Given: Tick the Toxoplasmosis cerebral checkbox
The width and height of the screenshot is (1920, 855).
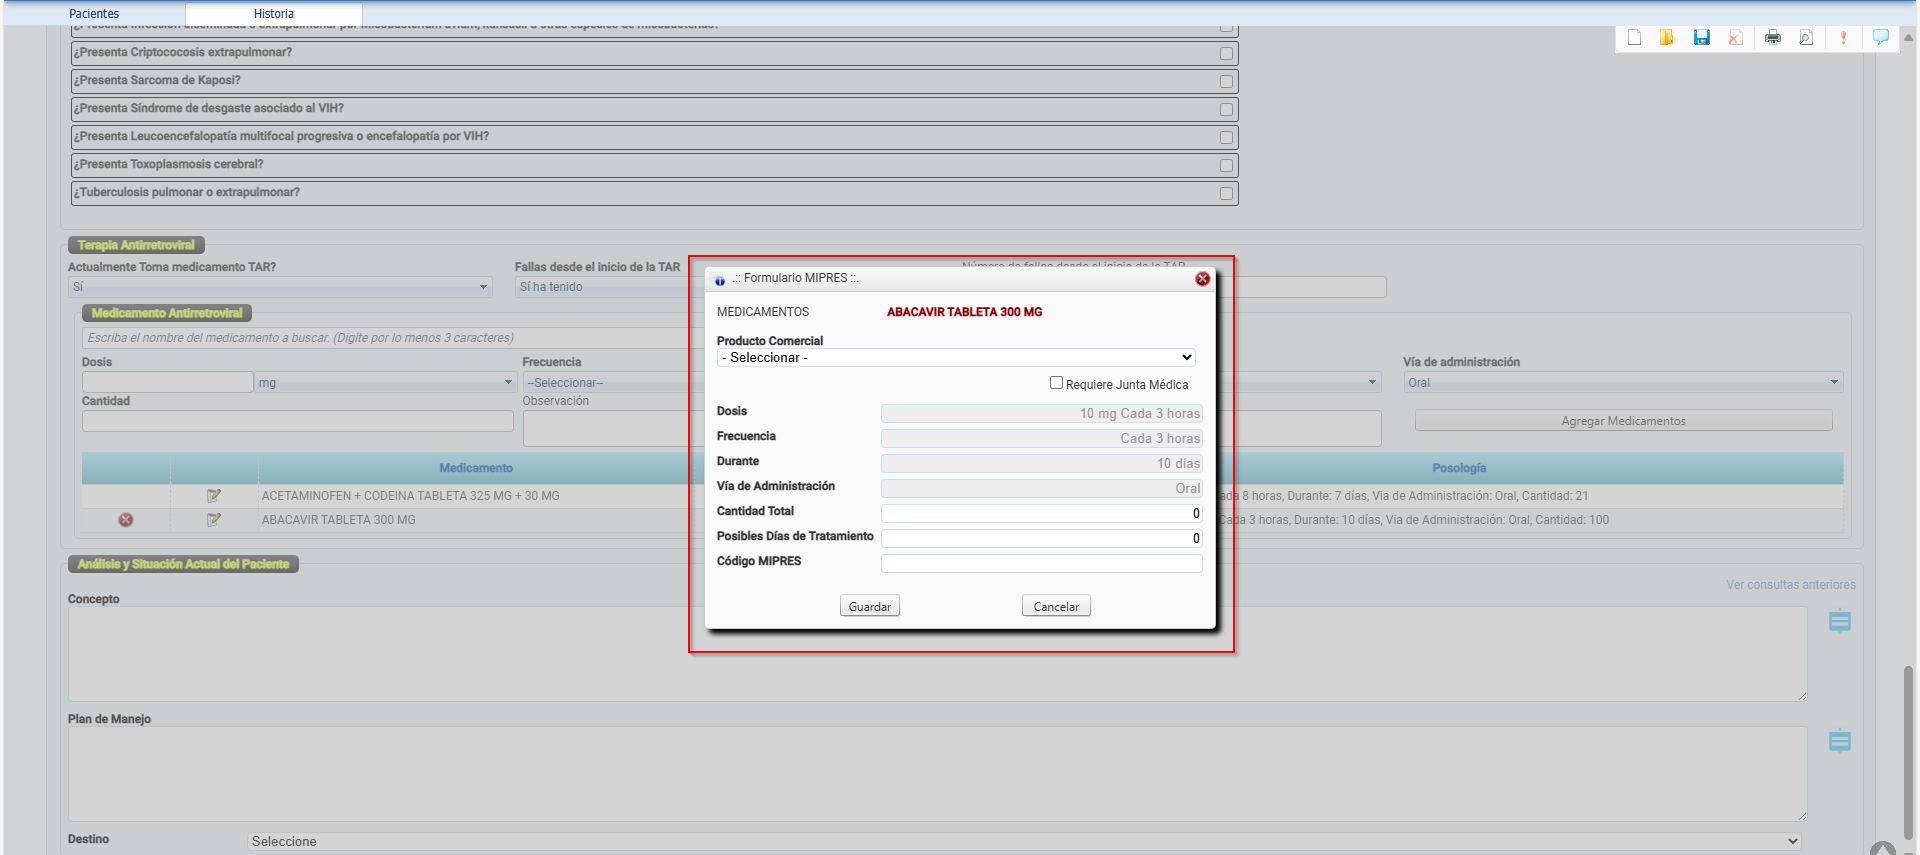Looking at the screenshot, I should point(1226,165).
